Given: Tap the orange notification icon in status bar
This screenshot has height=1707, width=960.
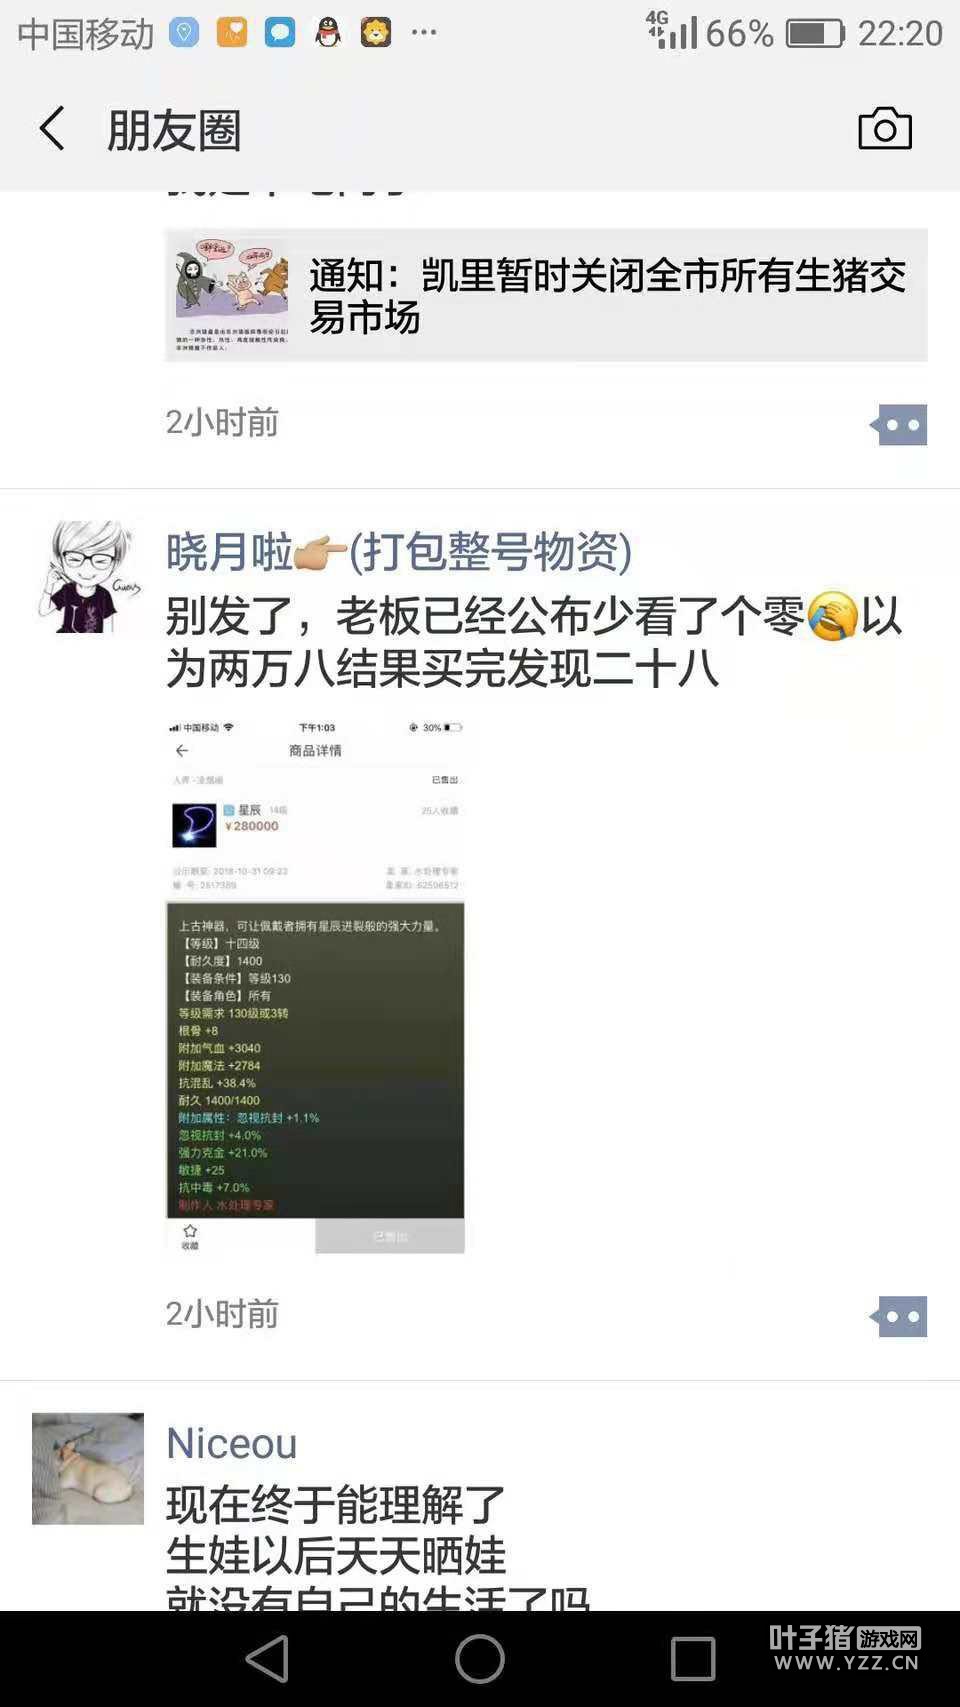Looking at the screenshot, I should tap(232, 33).
